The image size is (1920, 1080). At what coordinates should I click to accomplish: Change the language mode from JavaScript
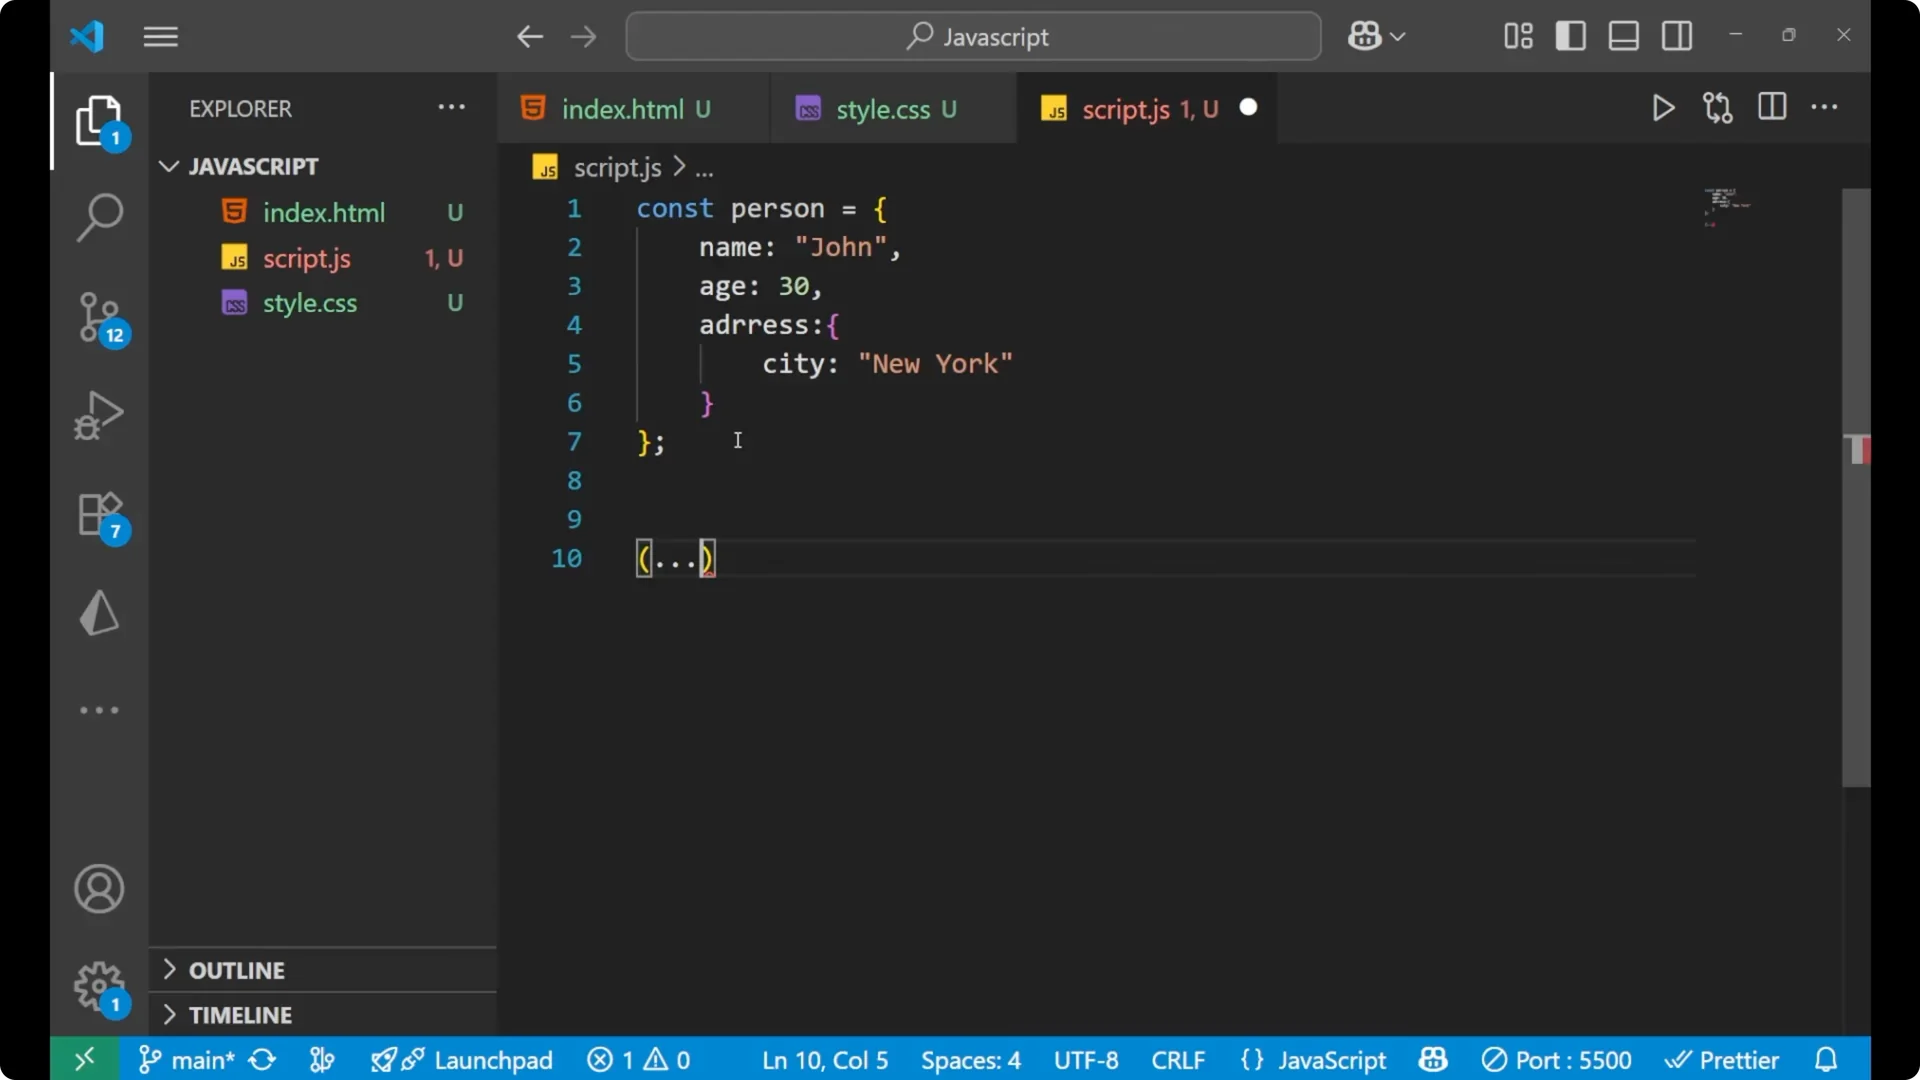pyautogui.click(x=1333, y=1059)
